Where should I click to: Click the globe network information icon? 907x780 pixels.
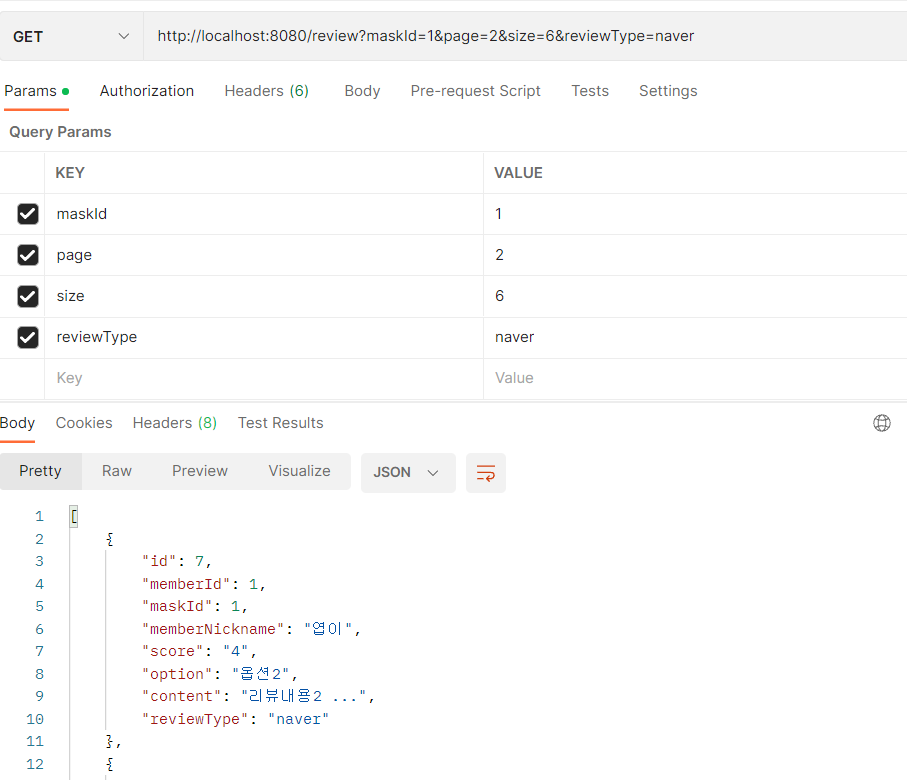pos(882,423)
